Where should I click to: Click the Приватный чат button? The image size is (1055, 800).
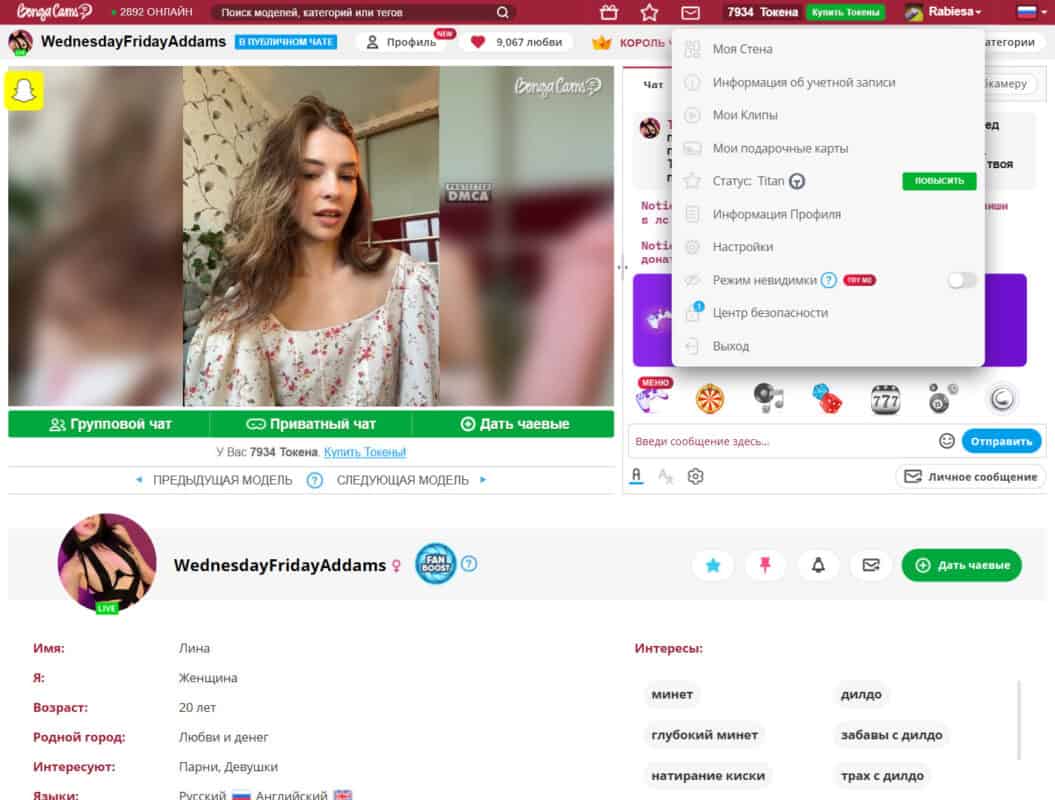point(311,424)
